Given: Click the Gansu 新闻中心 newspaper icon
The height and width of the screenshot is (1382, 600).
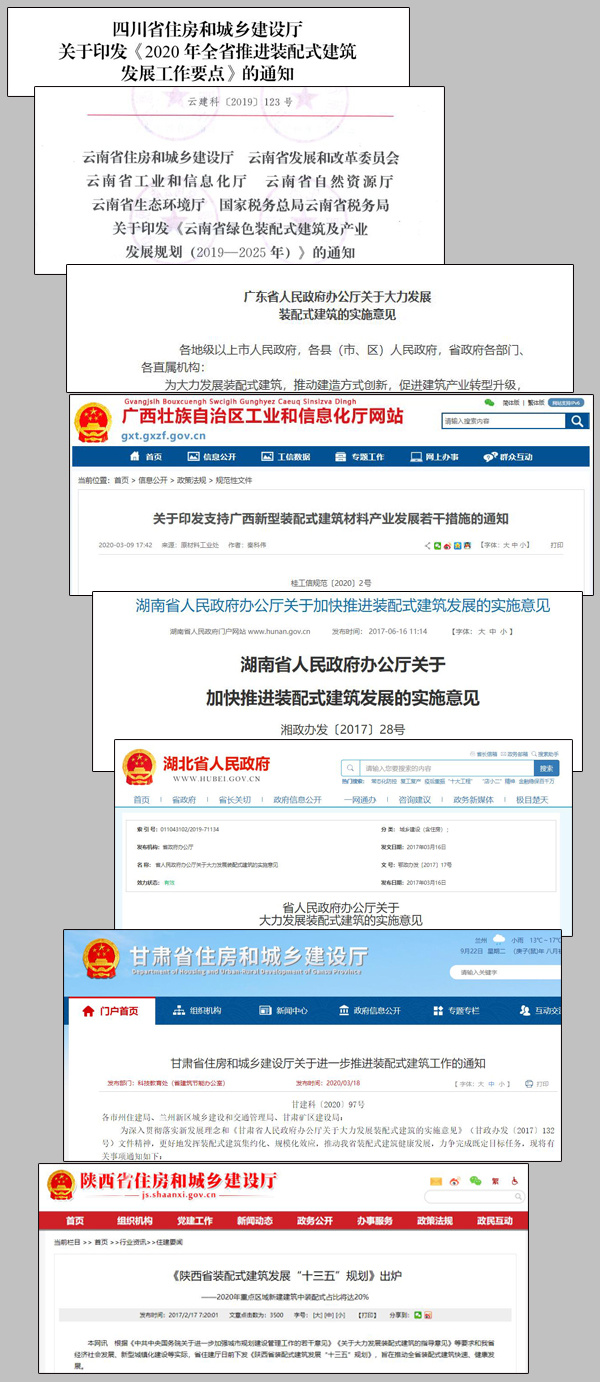Looking at the screenshot, I should 267,1011.
